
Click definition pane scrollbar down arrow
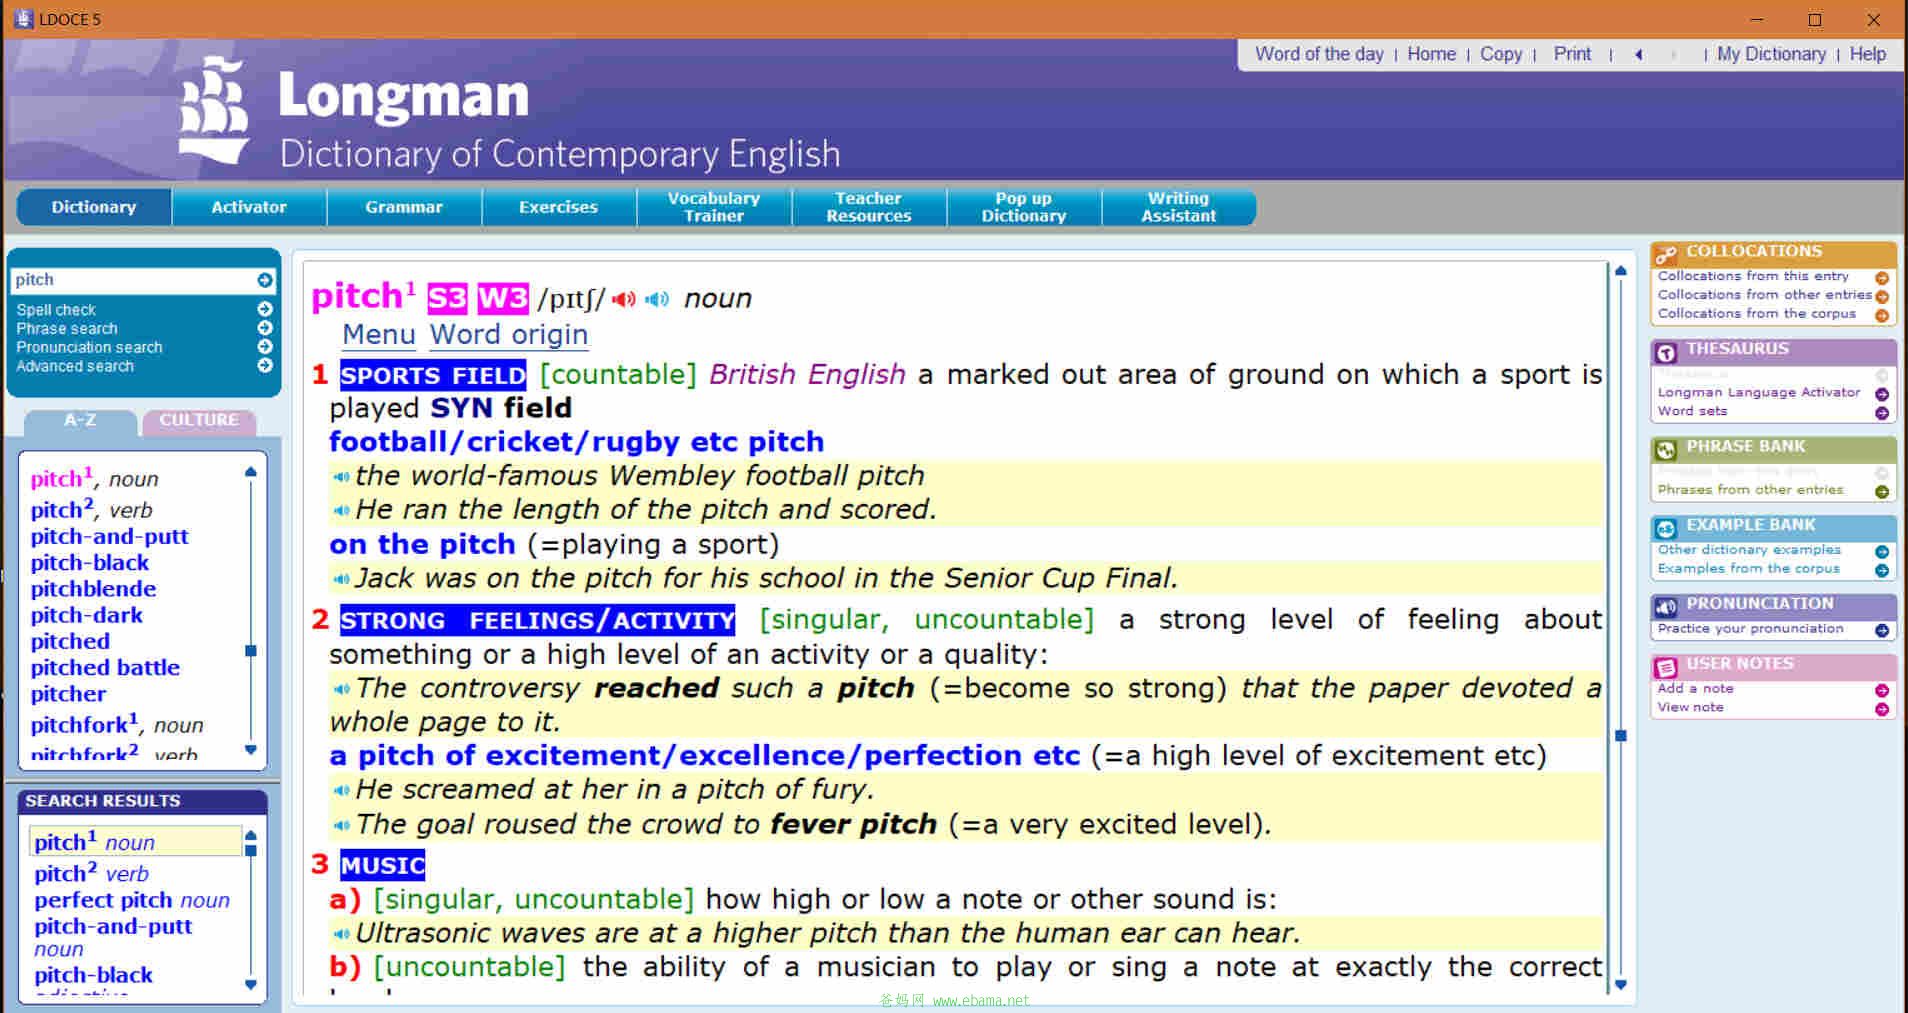[1621, 985]
